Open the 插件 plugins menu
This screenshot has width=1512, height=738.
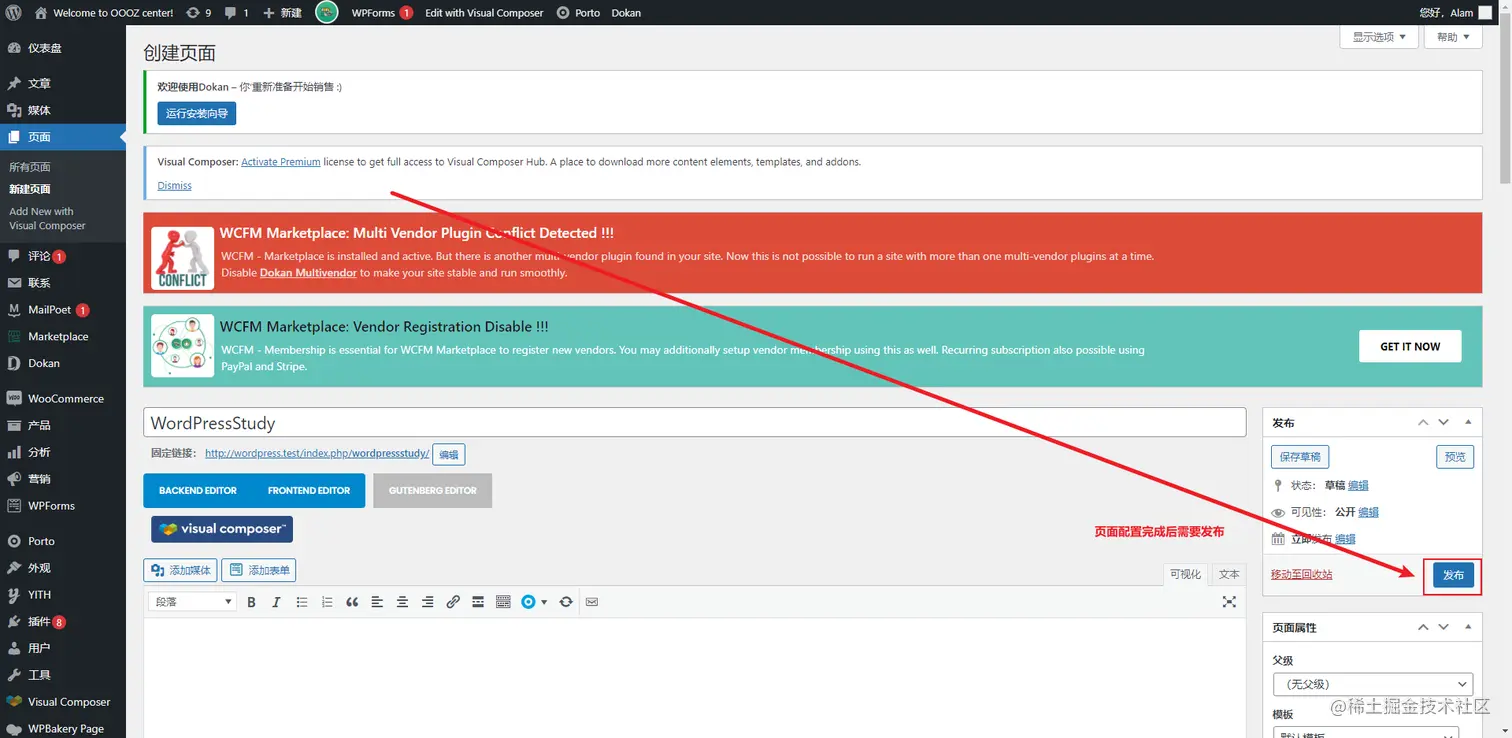[x=63, y=621]
